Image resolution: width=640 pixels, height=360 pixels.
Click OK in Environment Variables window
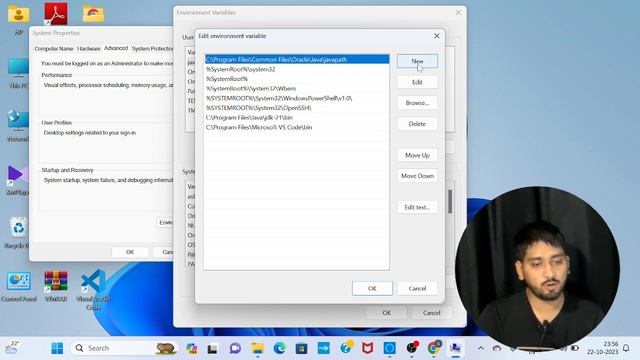click(x=387, y=313)
